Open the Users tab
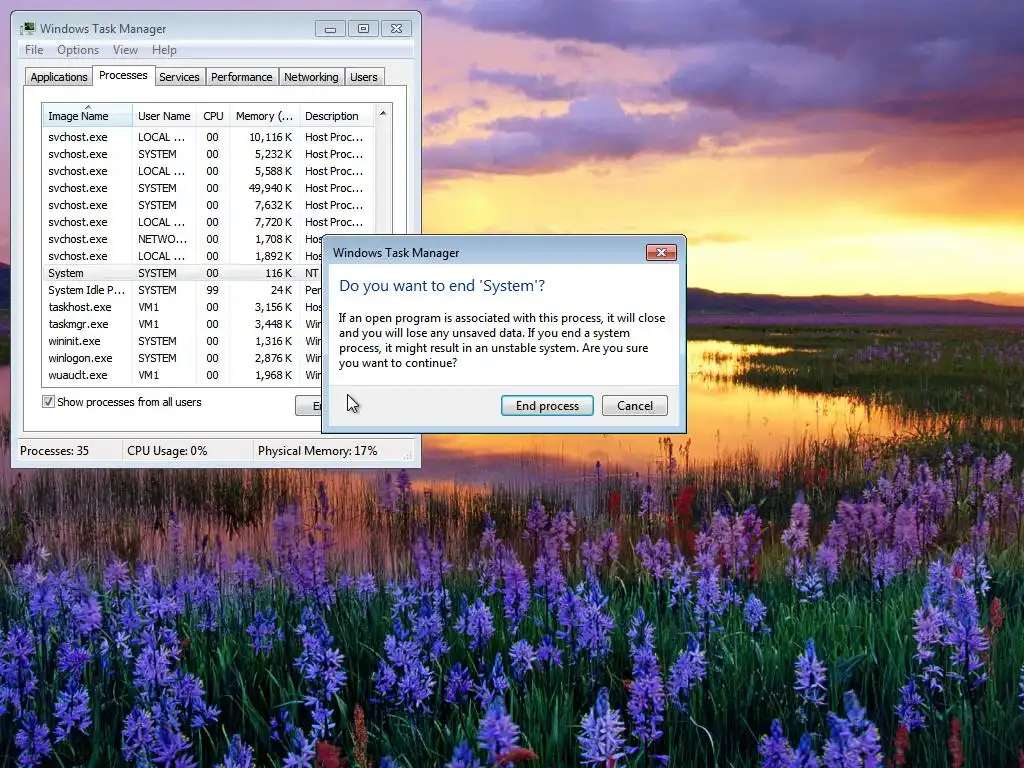 364,77
